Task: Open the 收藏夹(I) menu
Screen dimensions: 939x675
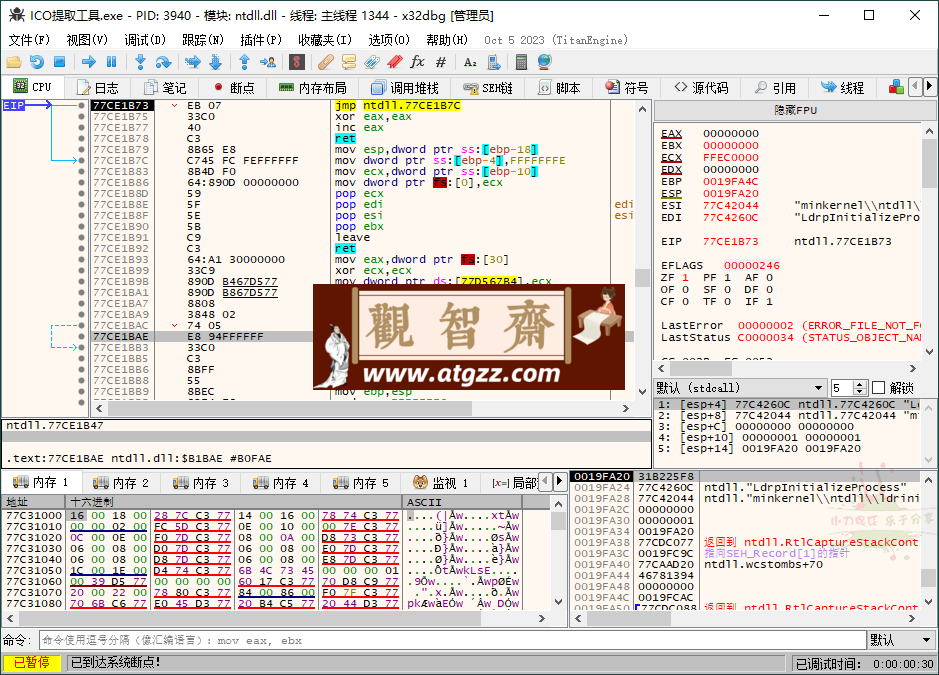Action: (325, 40)
